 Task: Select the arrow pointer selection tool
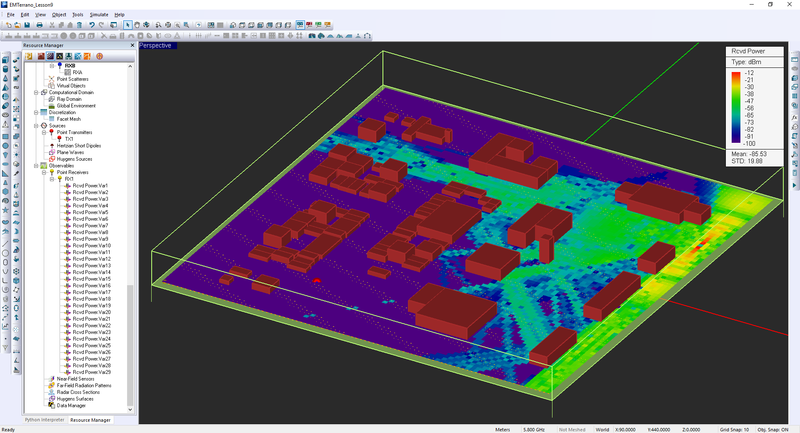127,24
